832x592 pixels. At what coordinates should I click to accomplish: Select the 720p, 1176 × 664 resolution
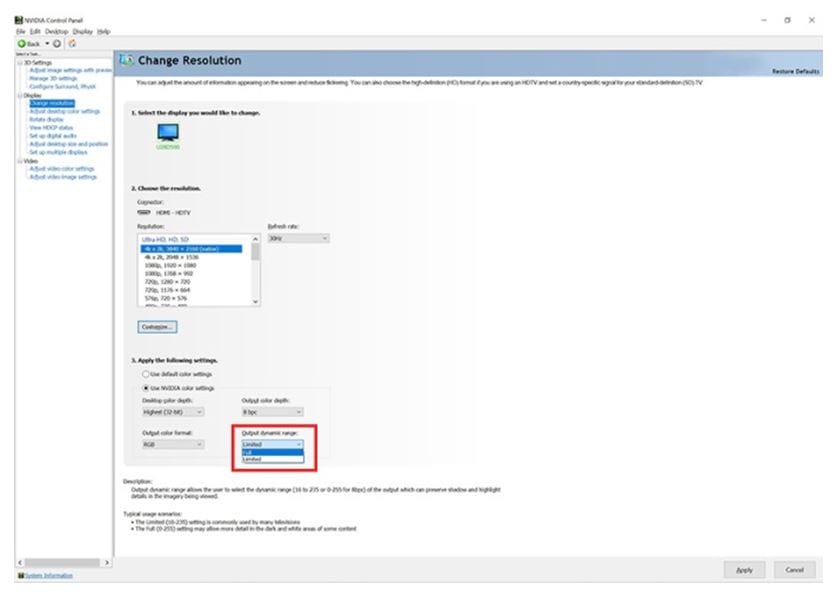[x=167, y=290]
